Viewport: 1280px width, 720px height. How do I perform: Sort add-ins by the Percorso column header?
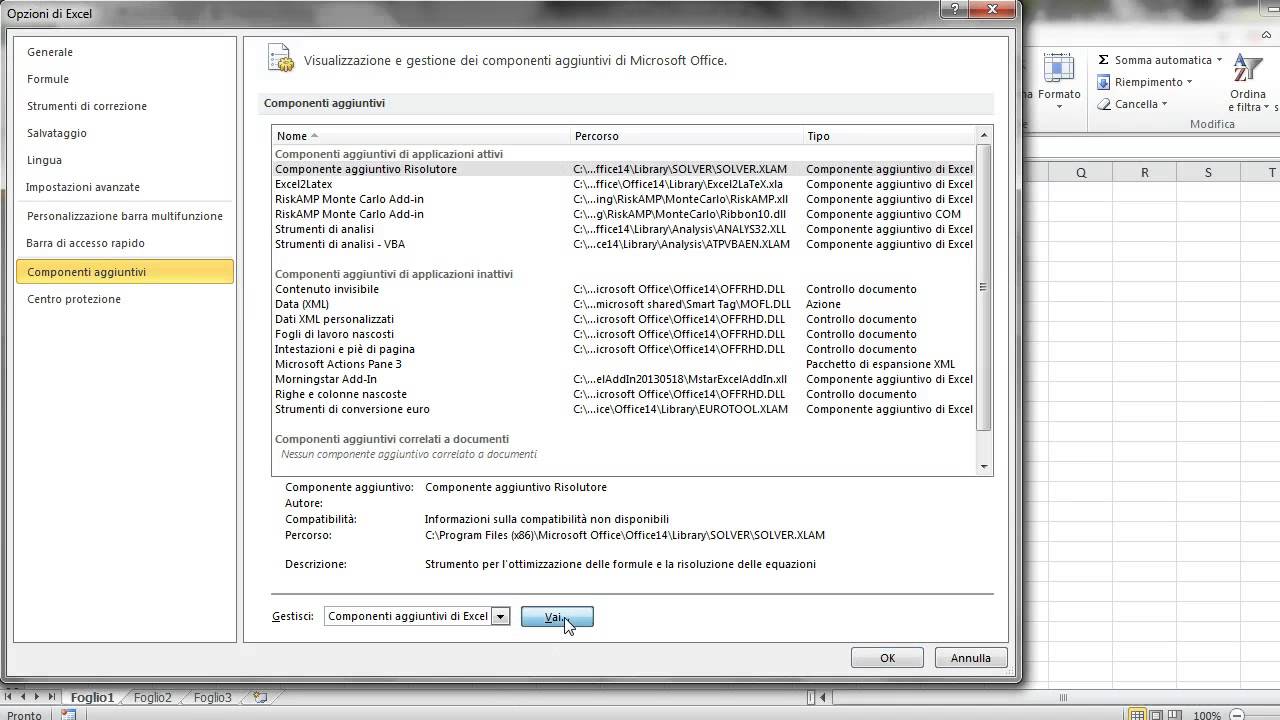click(x=688, y=136)
